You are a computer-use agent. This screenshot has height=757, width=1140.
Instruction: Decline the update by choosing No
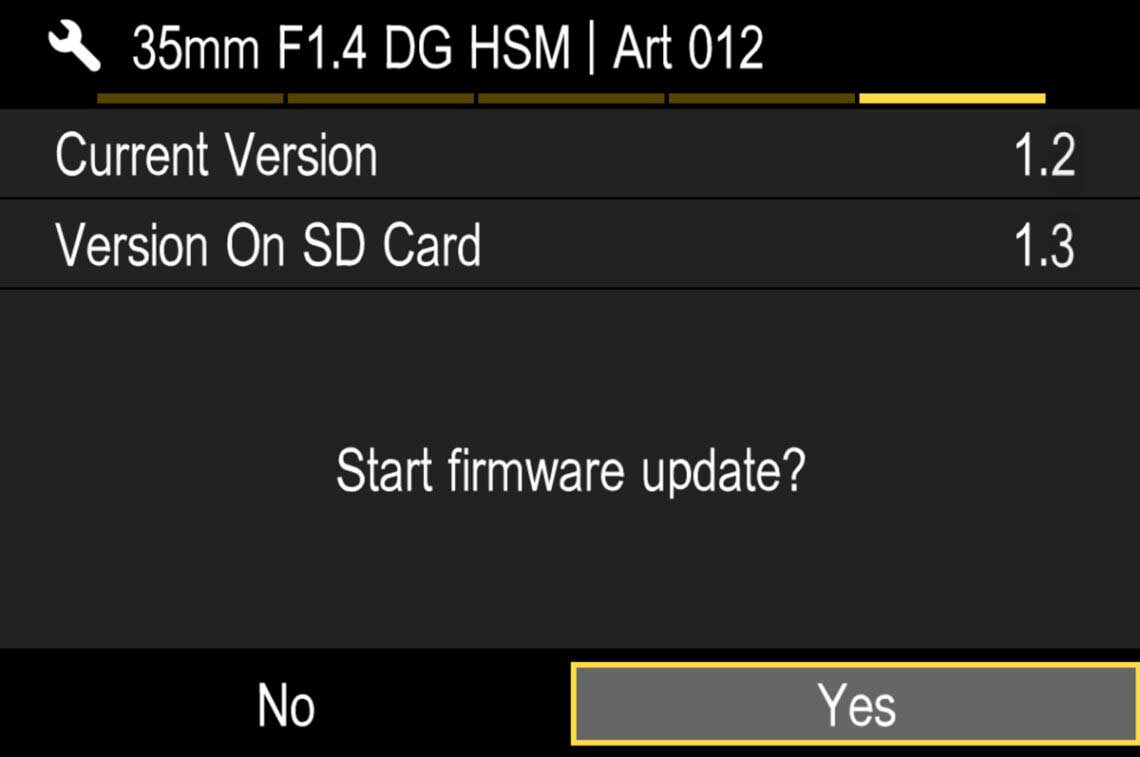[286, 705]
